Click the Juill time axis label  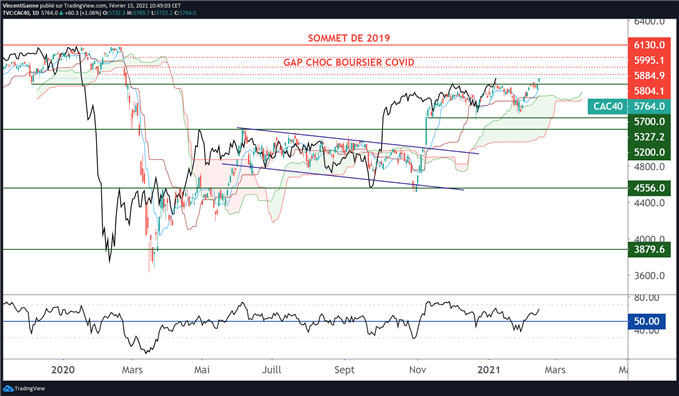click(x=272, y=370)
